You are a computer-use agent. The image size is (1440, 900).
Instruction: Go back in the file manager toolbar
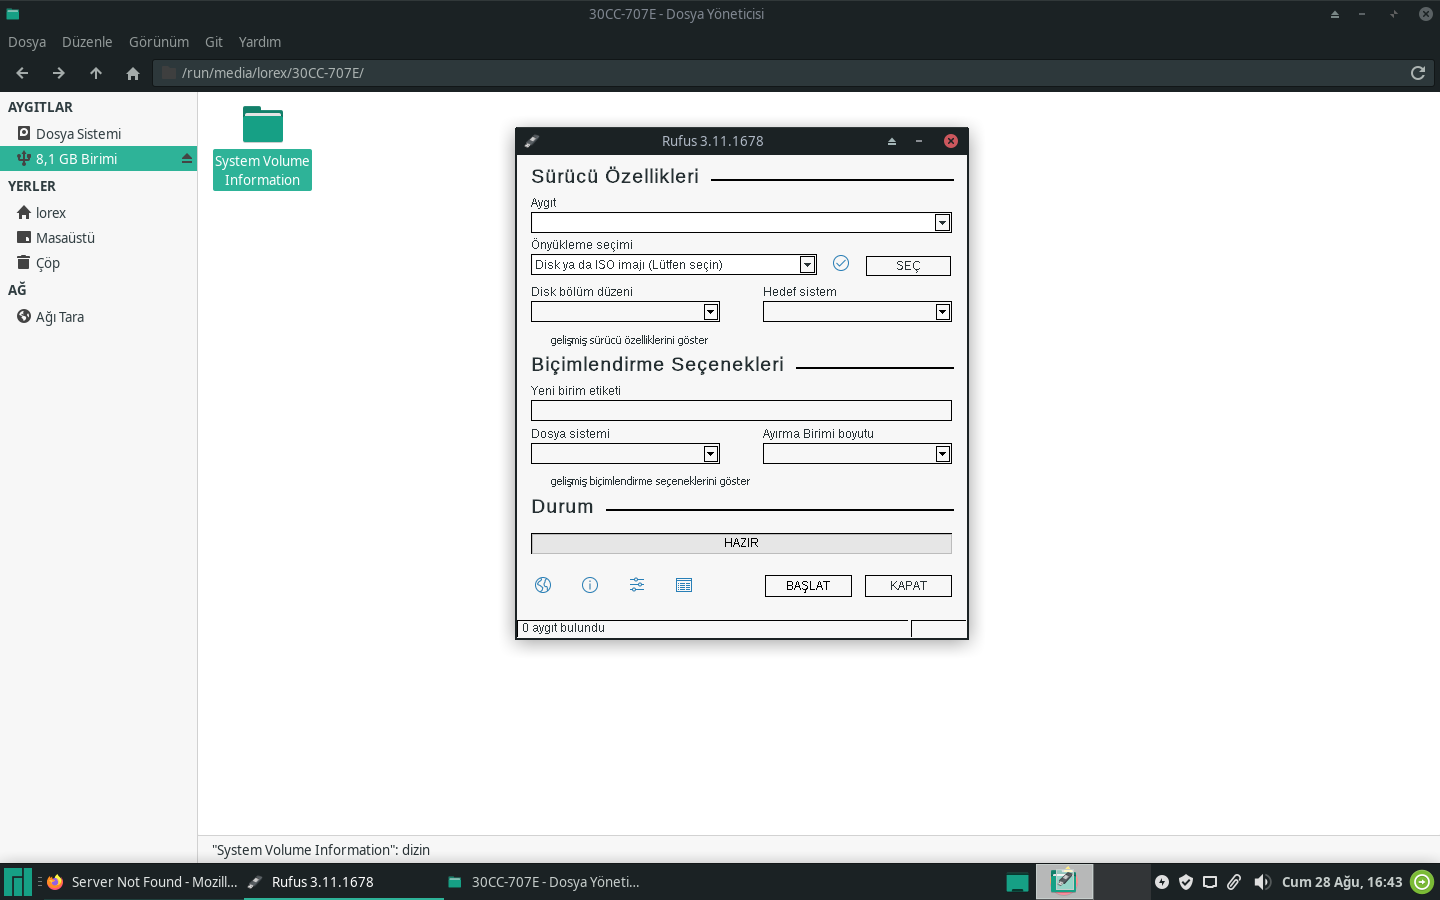coord(22,73)
